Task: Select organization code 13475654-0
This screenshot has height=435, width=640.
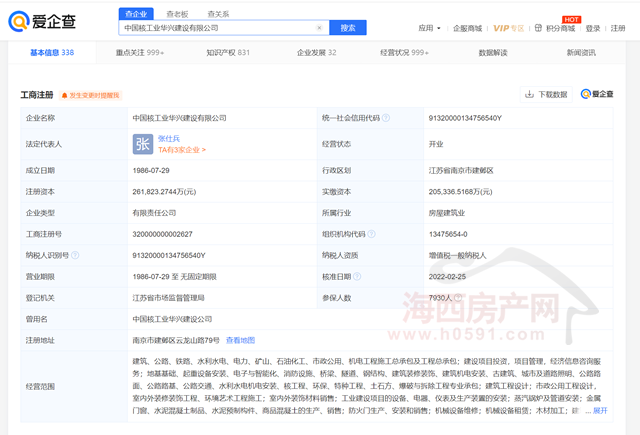Action: [448, 234]
